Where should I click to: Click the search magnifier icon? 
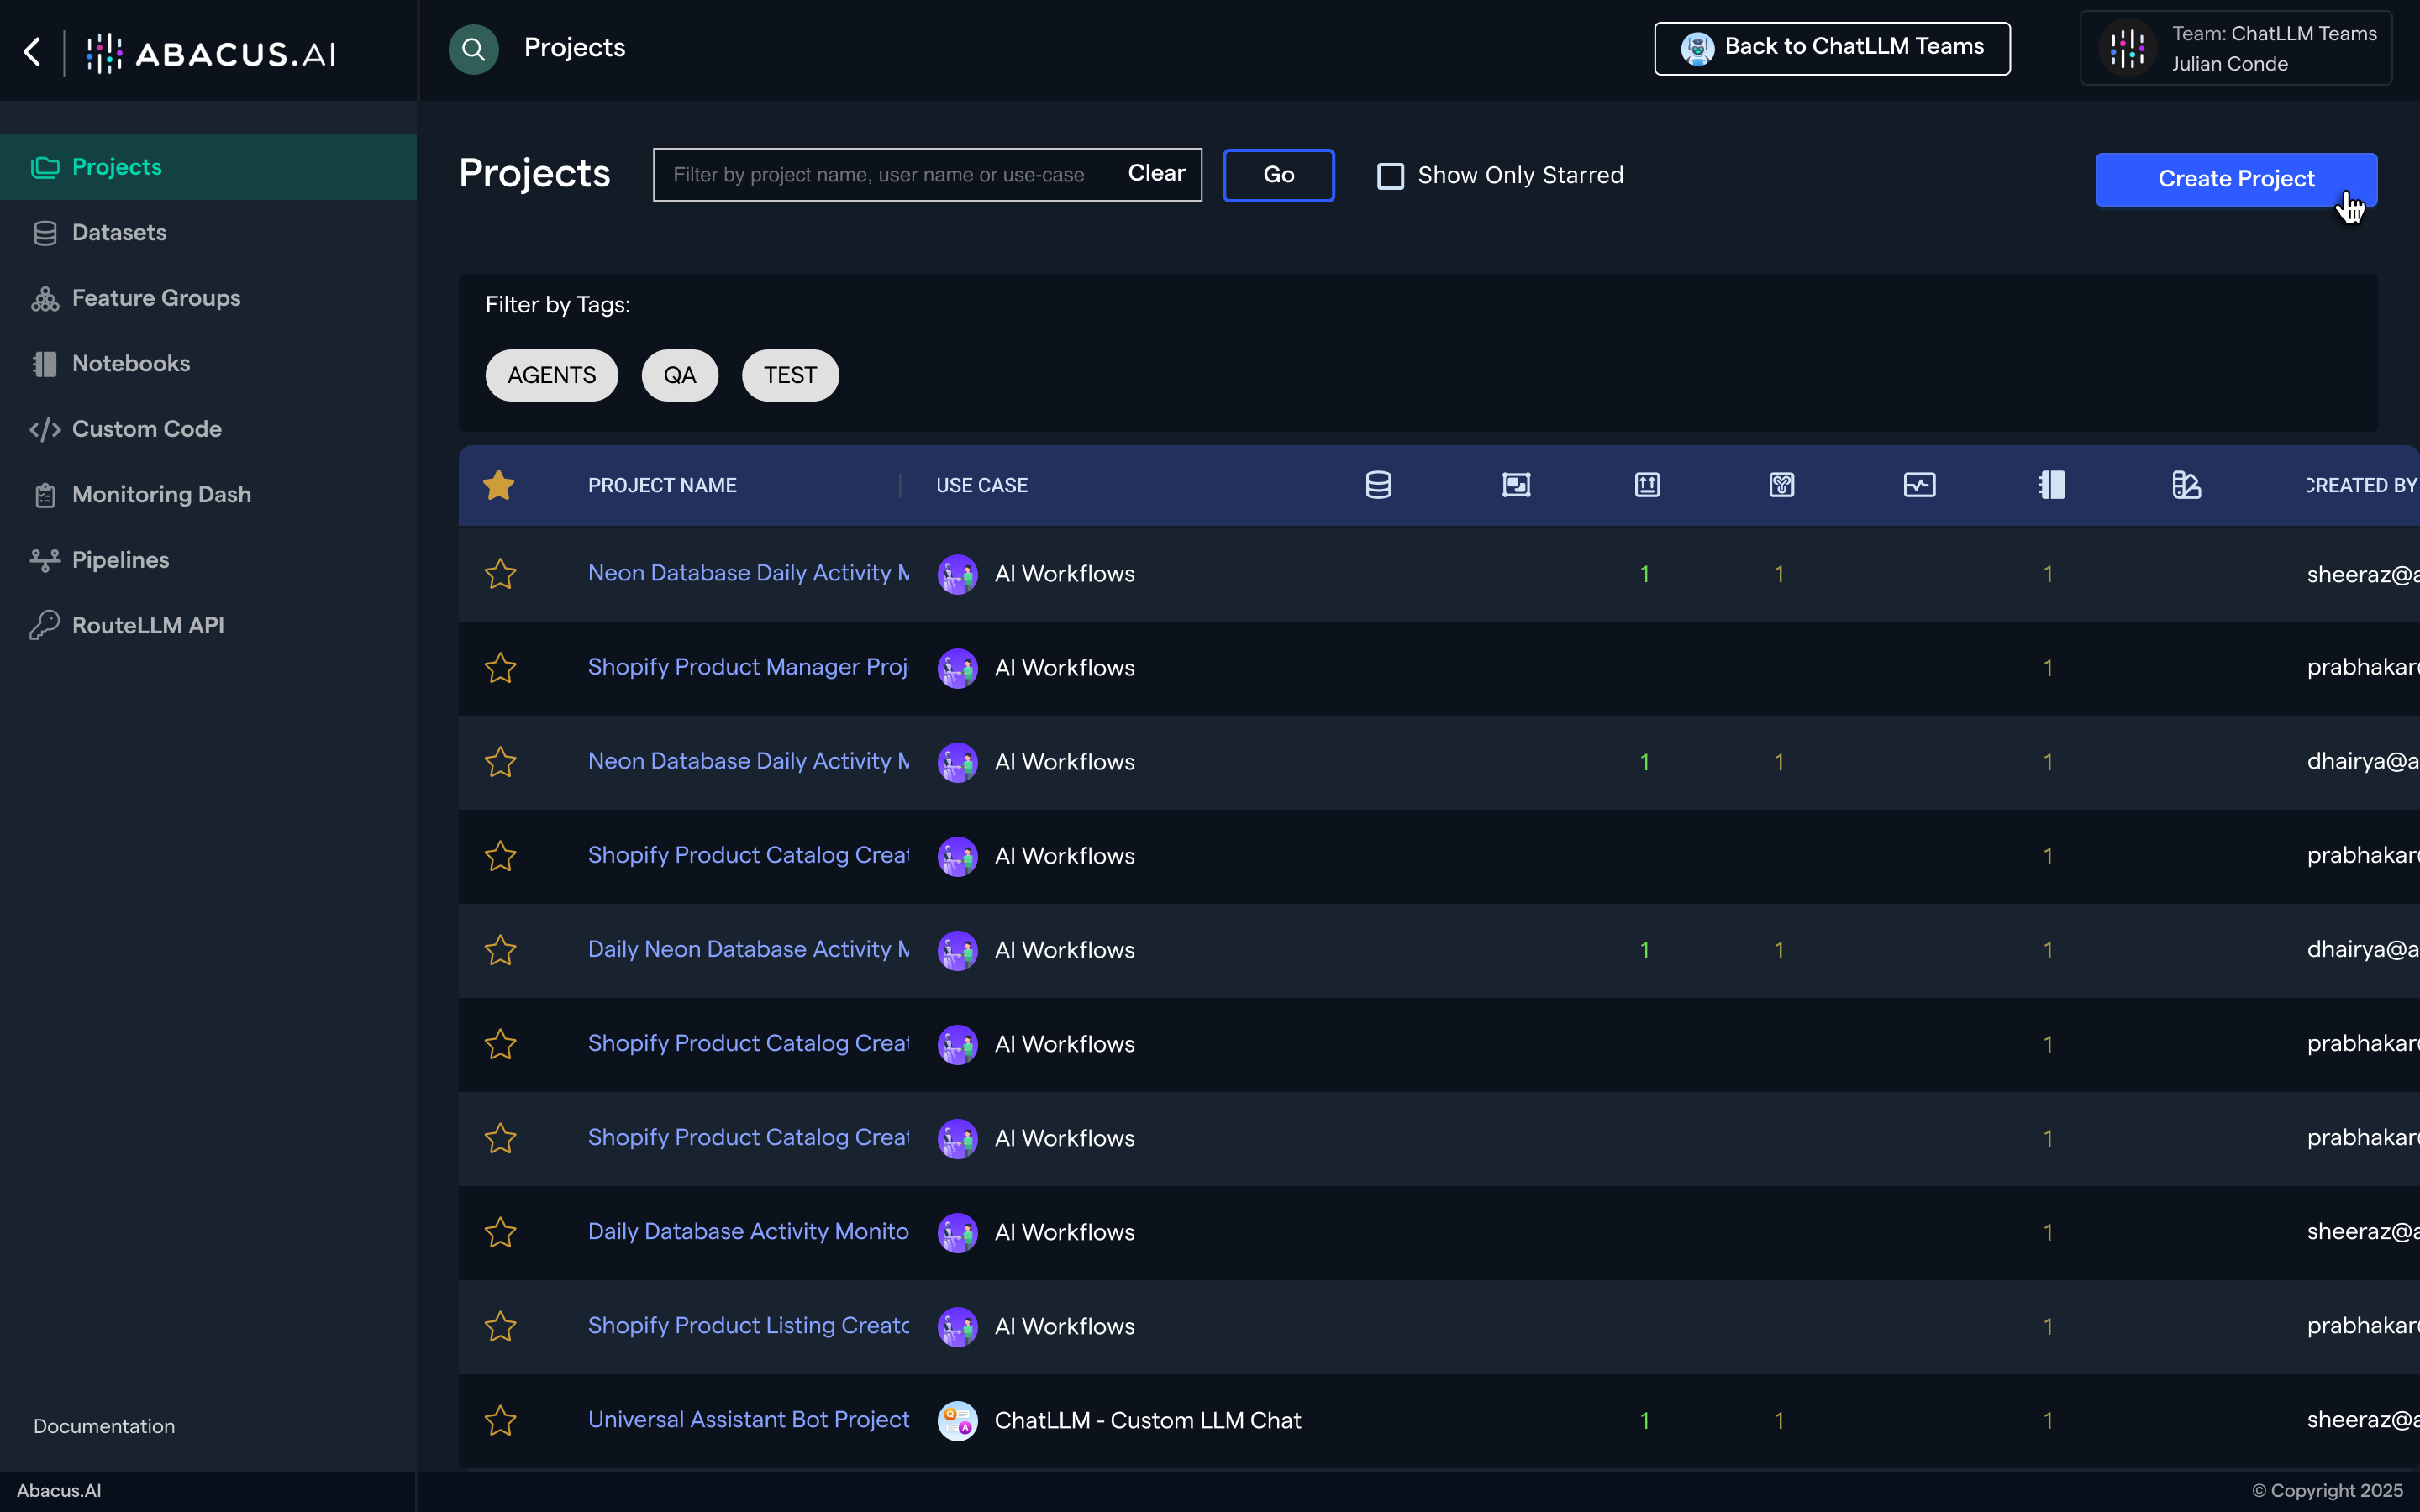pyautogui.click(x=473, y=49)
